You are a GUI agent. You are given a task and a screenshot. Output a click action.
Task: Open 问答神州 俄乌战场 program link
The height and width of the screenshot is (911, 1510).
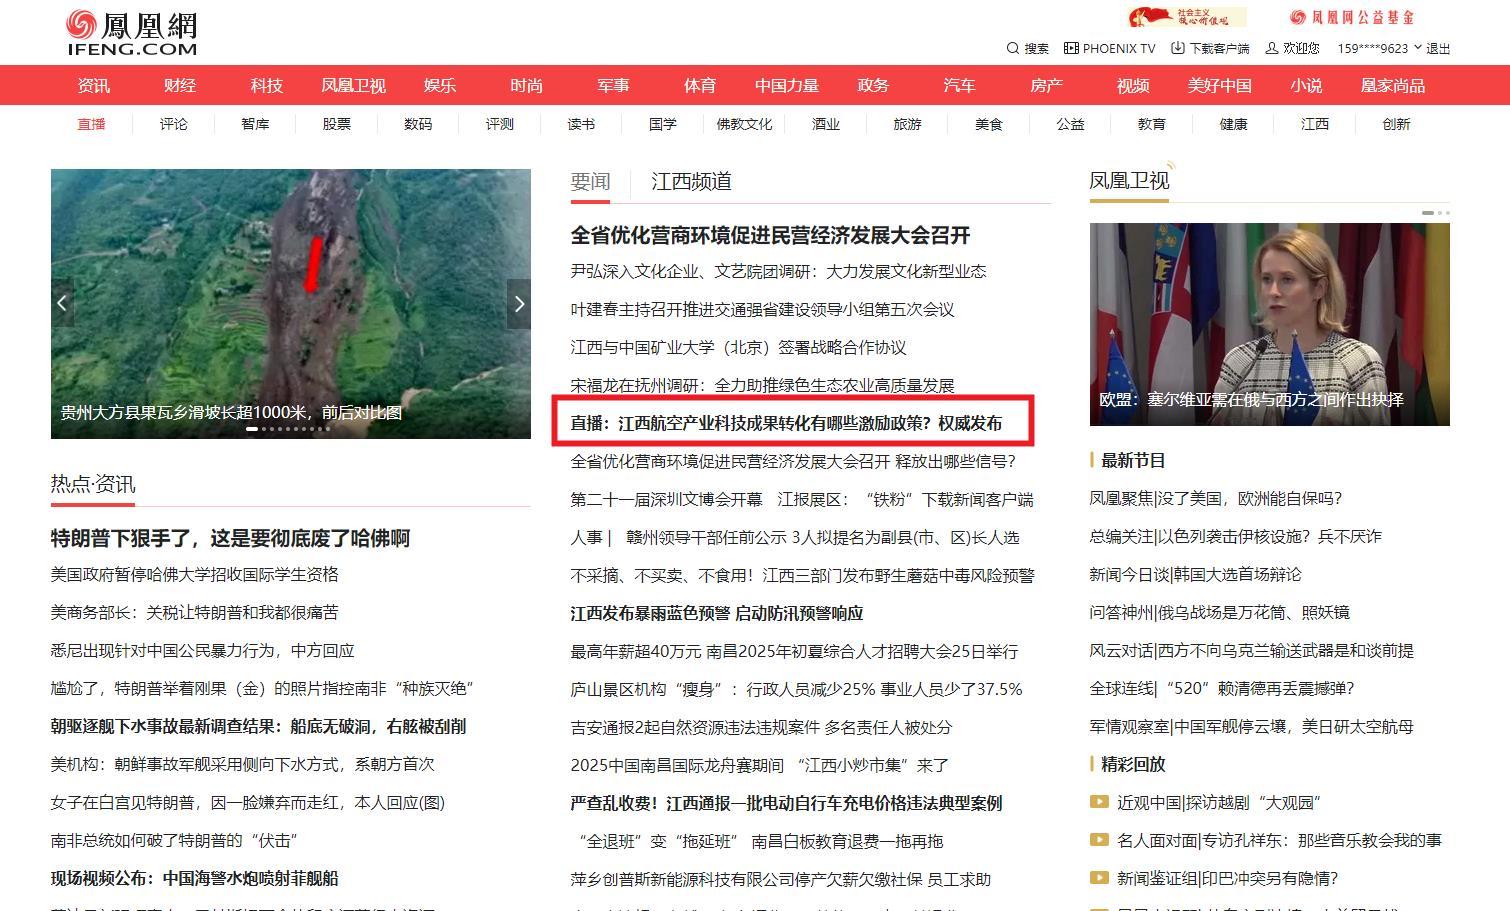[x=1219, y=612]
